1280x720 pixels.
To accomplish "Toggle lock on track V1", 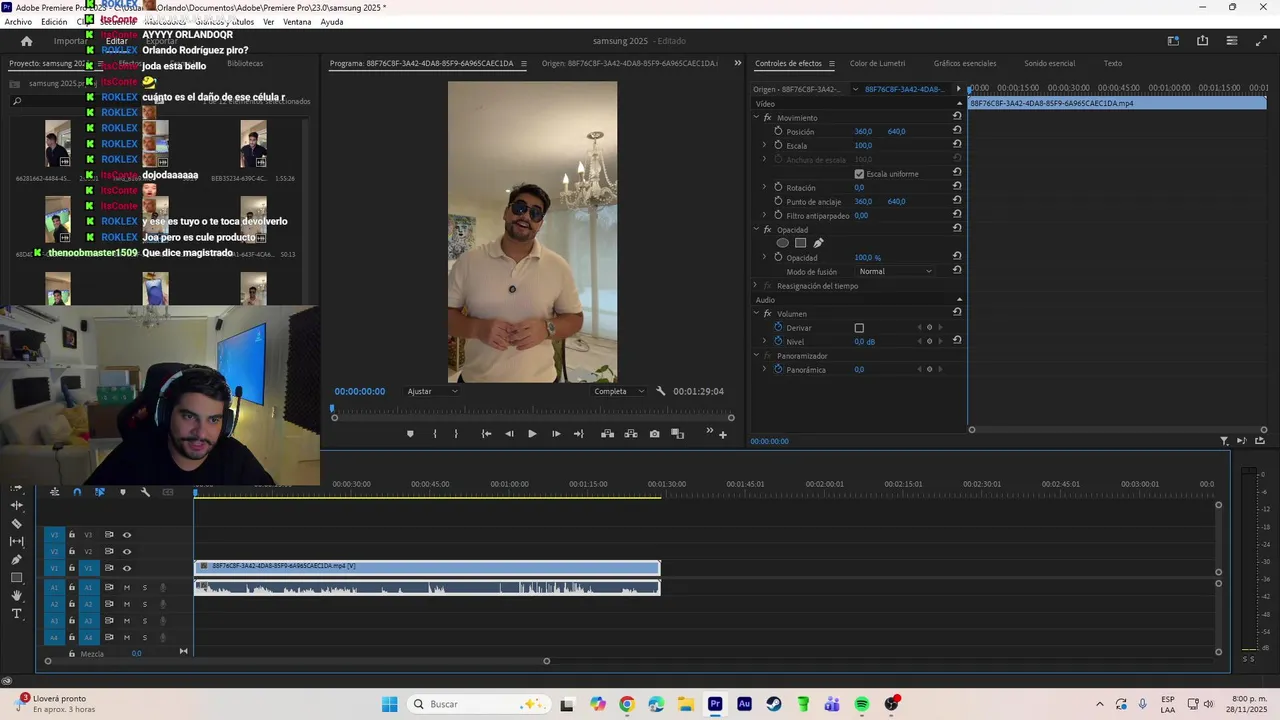I will [71, 568].
